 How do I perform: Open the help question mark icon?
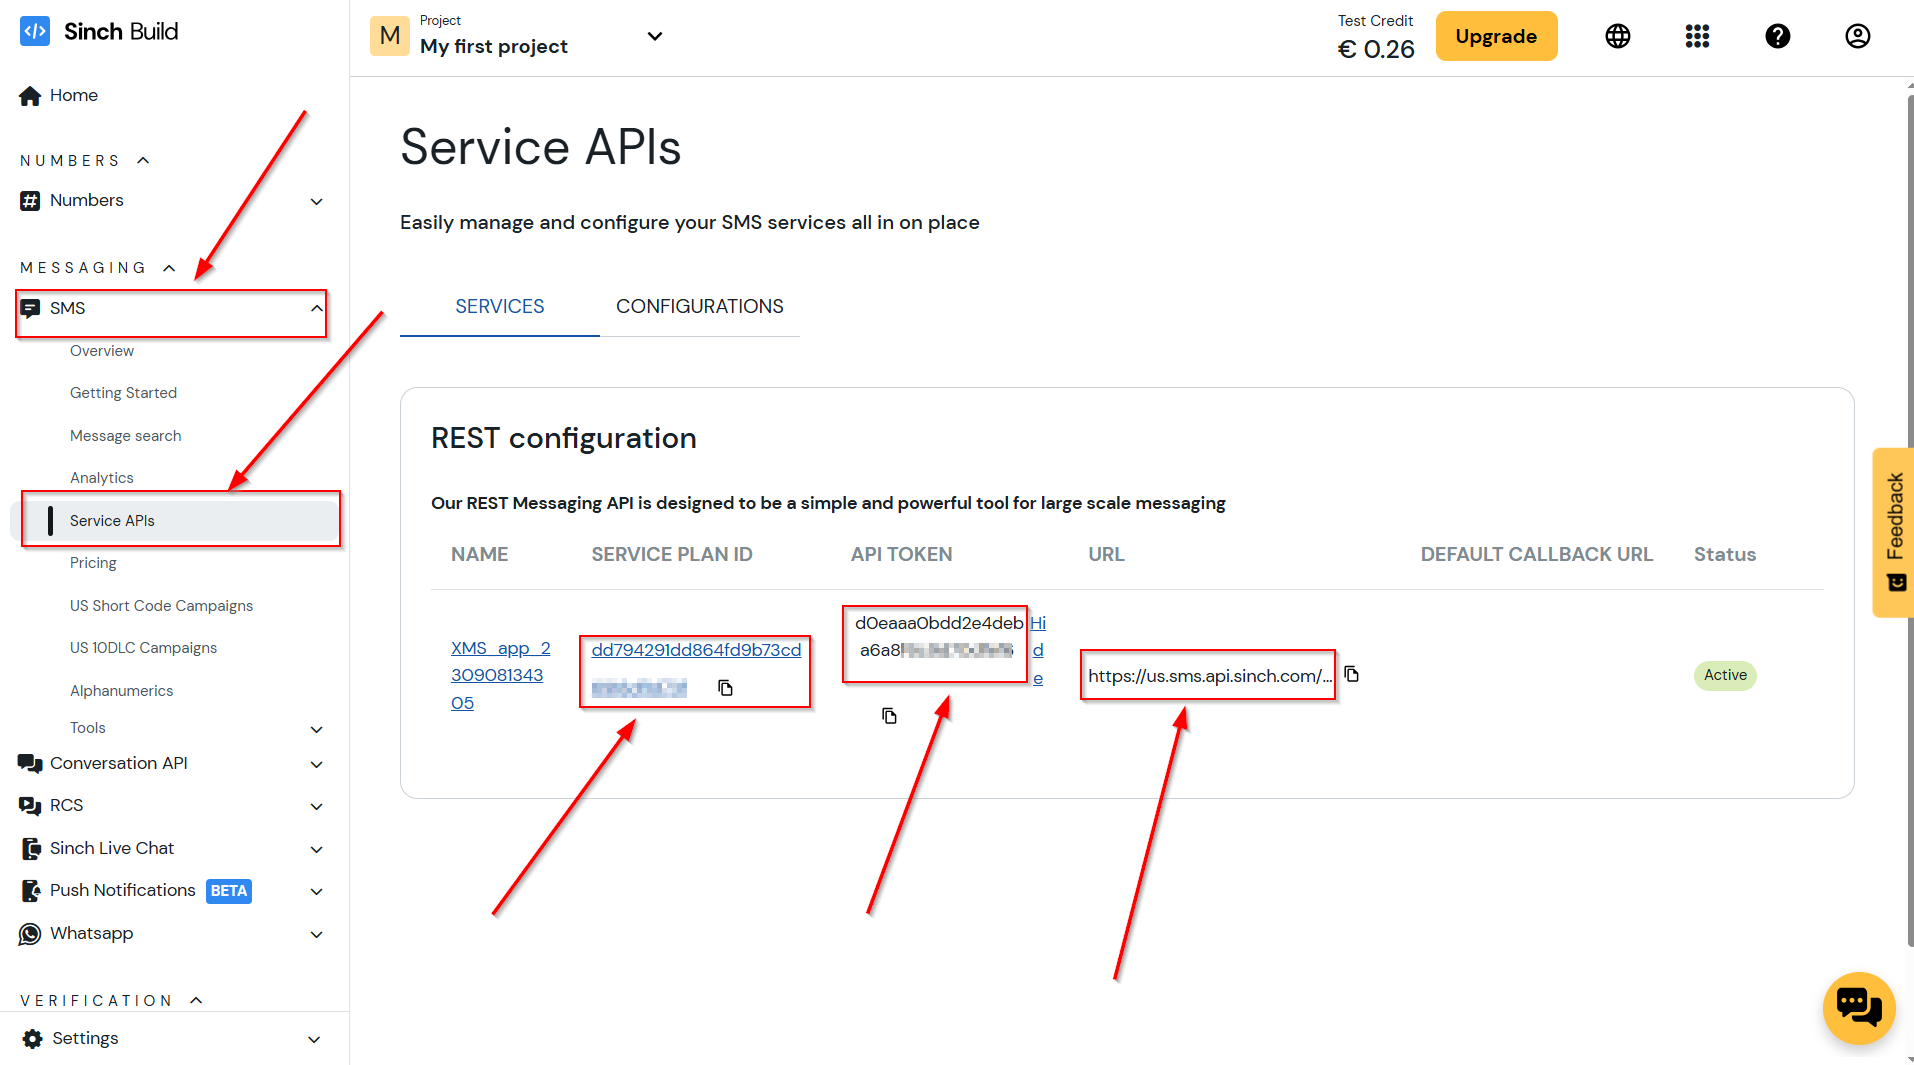pos(1777,36)
